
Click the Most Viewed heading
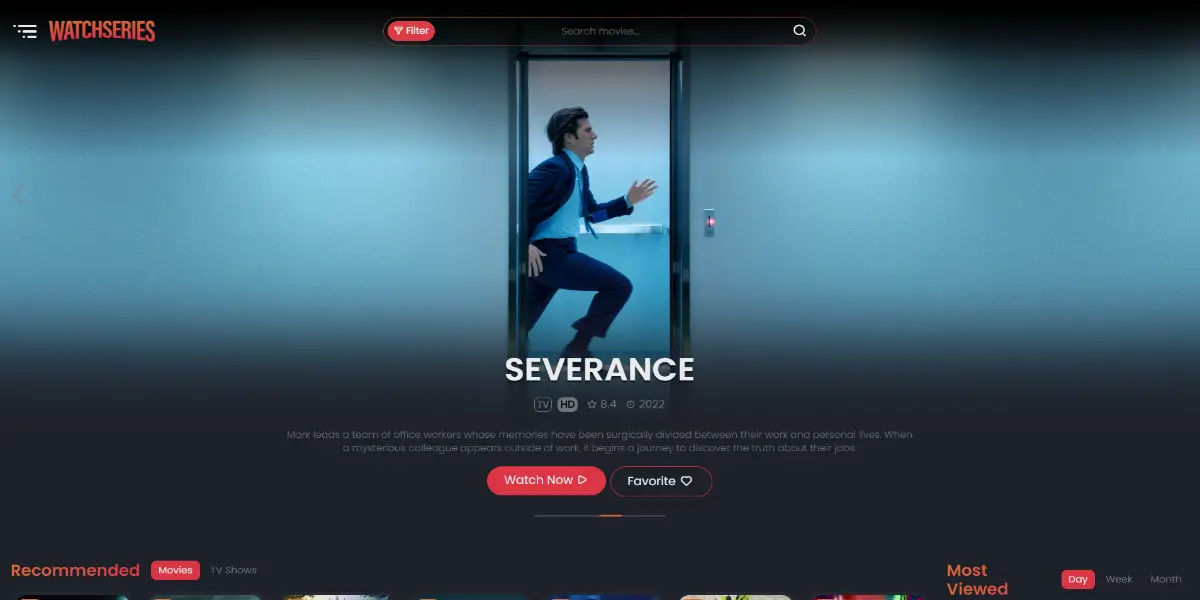pyautogui.click(x=977, y=579)
